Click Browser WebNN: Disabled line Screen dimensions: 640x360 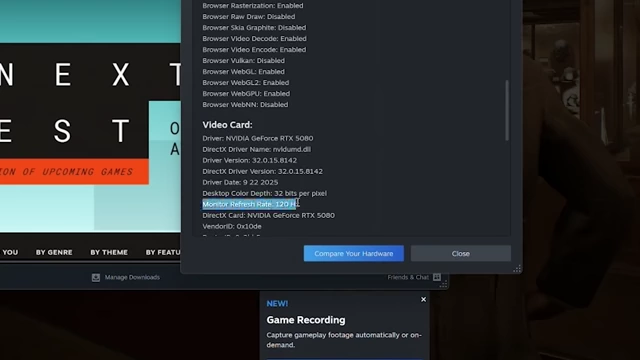point(245,105)
